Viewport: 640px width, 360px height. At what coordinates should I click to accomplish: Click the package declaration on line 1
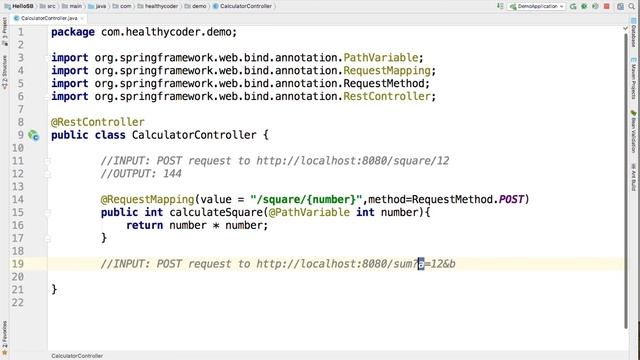click(x=144, y=32)
